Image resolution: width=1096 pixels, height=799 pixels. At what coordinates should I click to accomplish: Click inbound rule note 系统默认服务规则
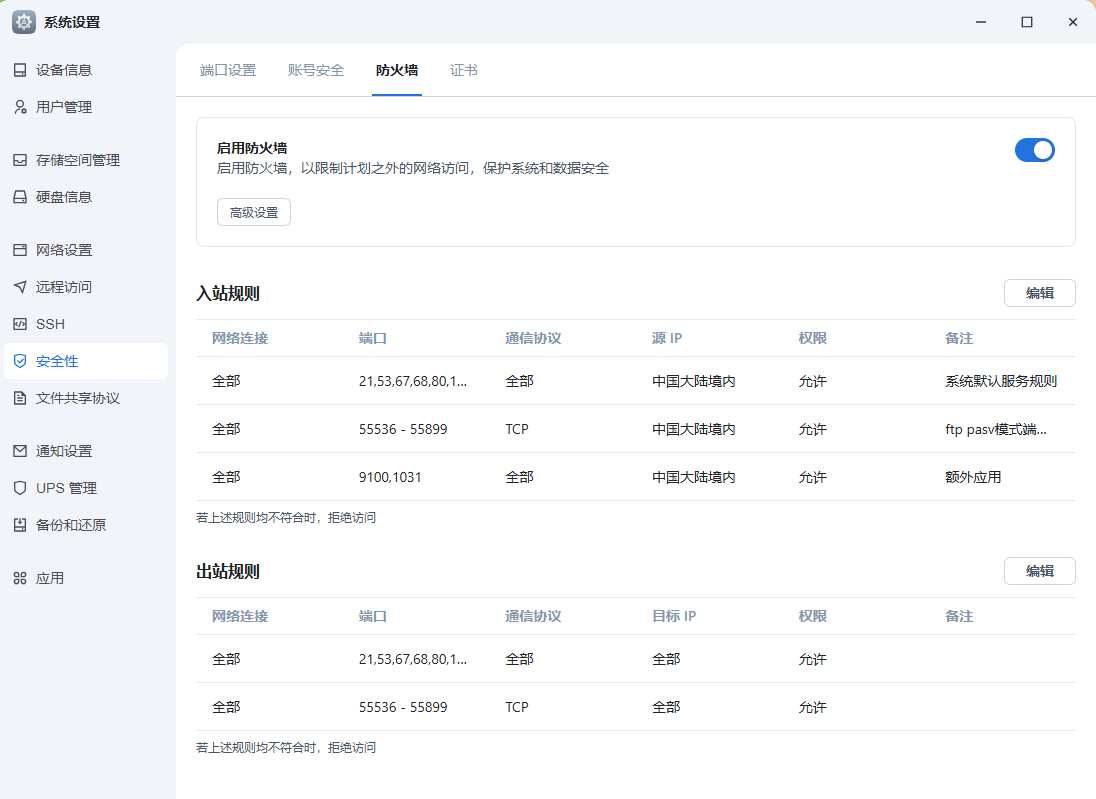point(1001,382)
